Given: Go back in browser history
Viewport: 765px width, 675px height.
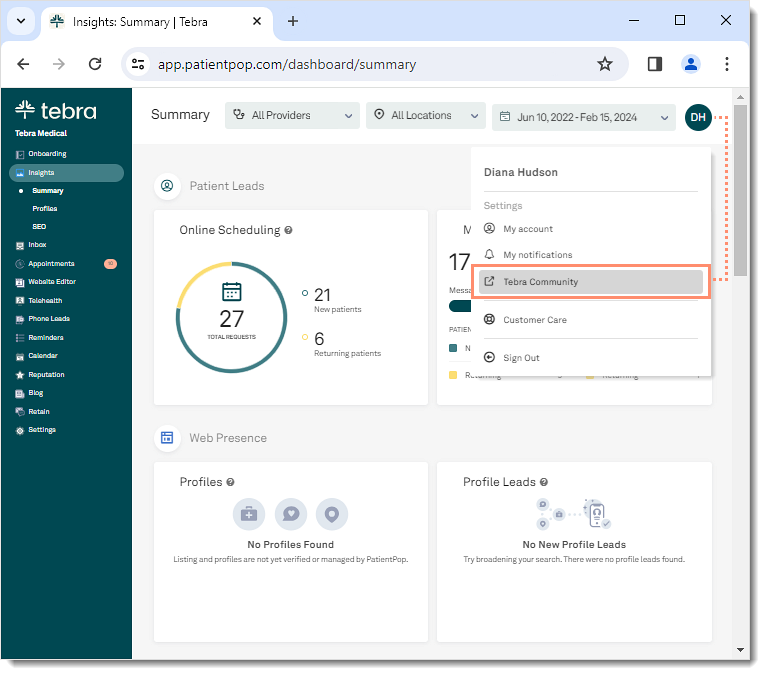Looking at the screenshot, I should (23, 64).
